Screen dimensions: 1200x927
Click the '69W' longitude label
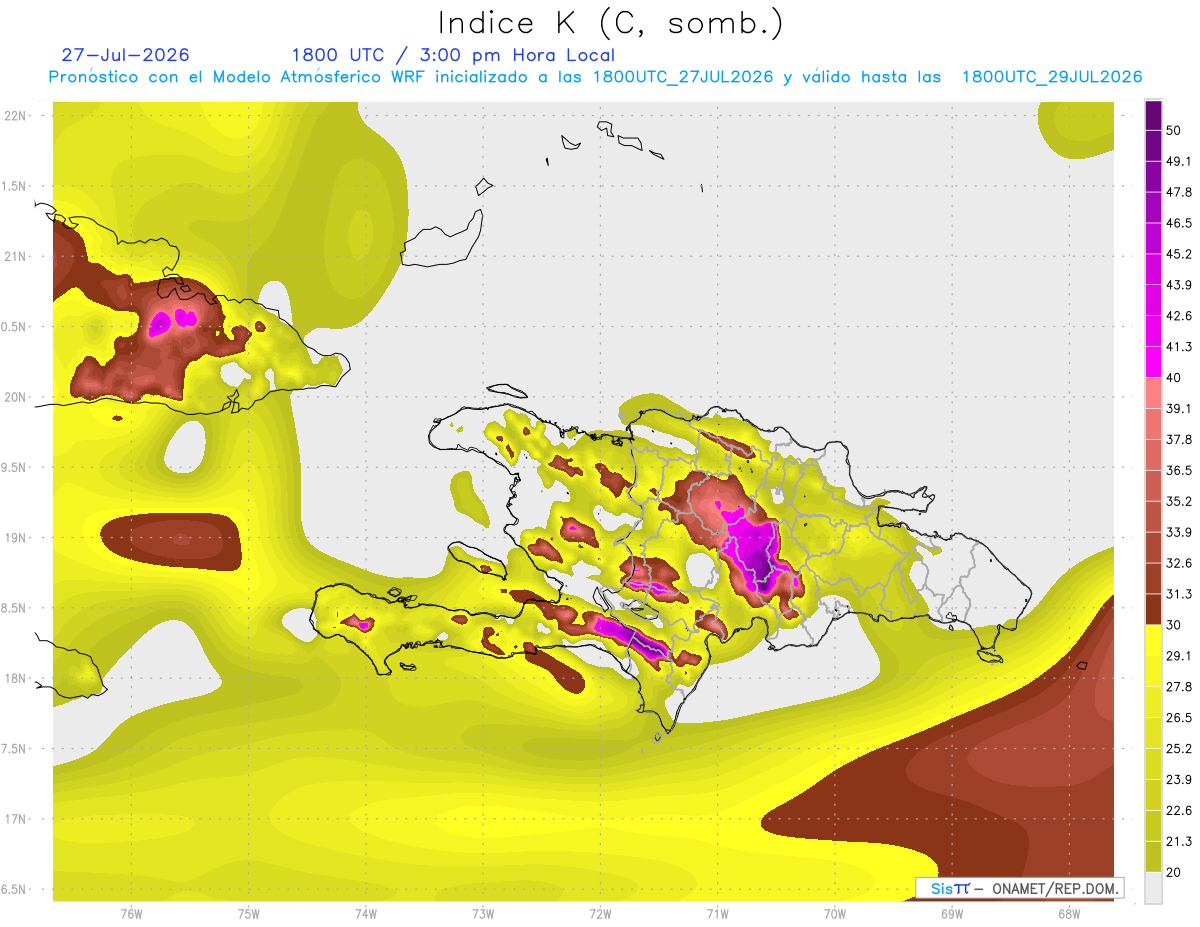point(952,914)
